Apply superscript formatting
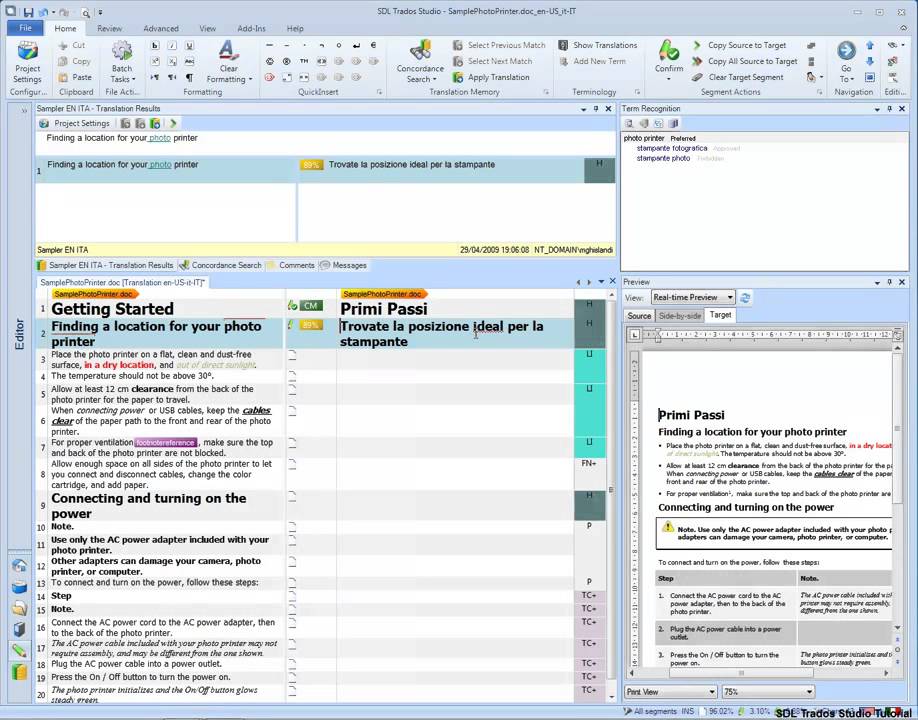This screenshot has width=918, height=720. point(155,61)
